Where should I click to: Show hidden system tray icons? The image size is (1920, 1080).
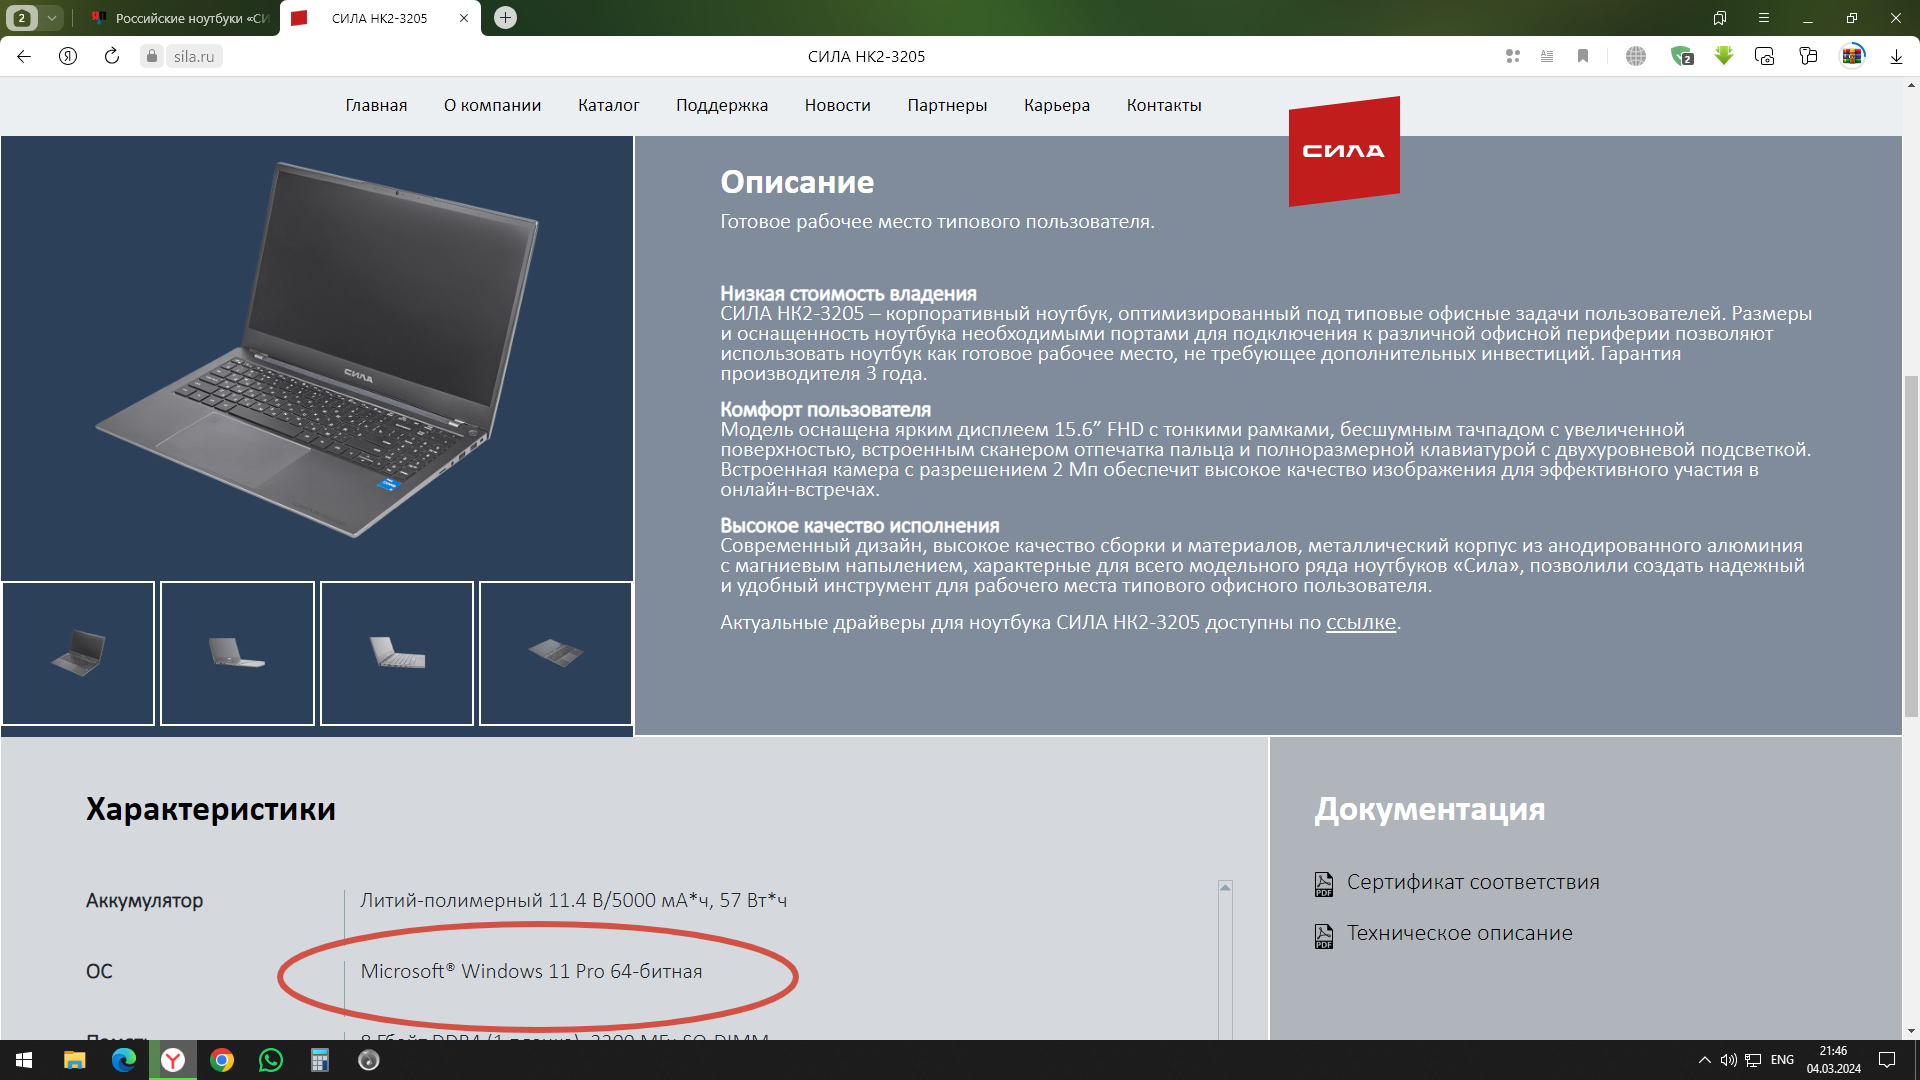click(x=1704, y=1060)
